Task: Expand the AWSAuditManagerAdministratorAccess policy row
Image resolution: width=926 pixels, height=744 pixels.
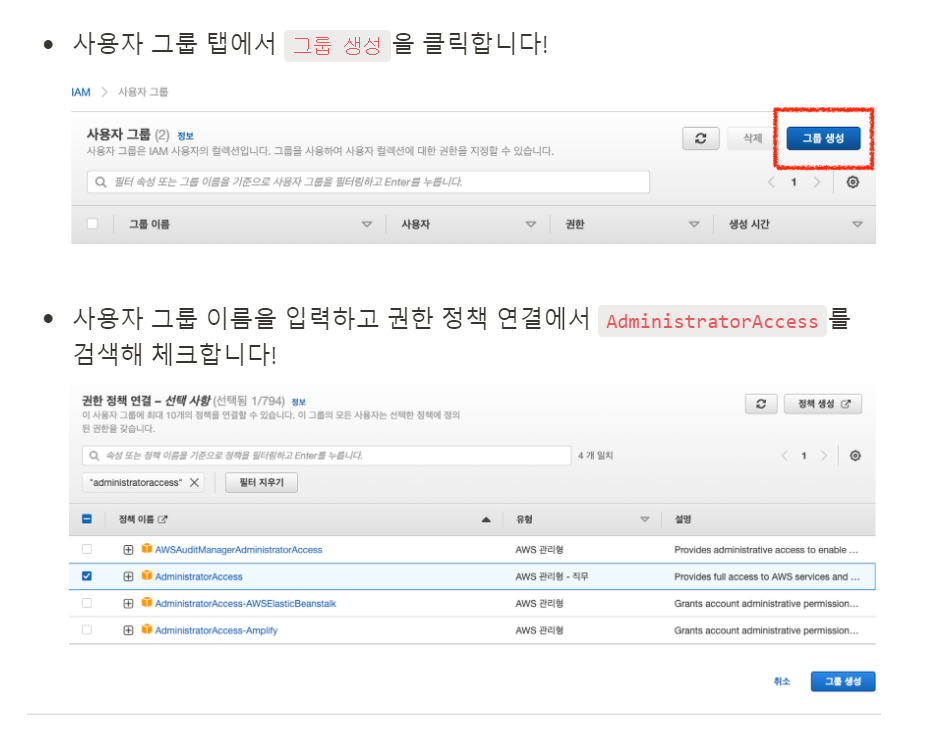Action: point(128,550)
